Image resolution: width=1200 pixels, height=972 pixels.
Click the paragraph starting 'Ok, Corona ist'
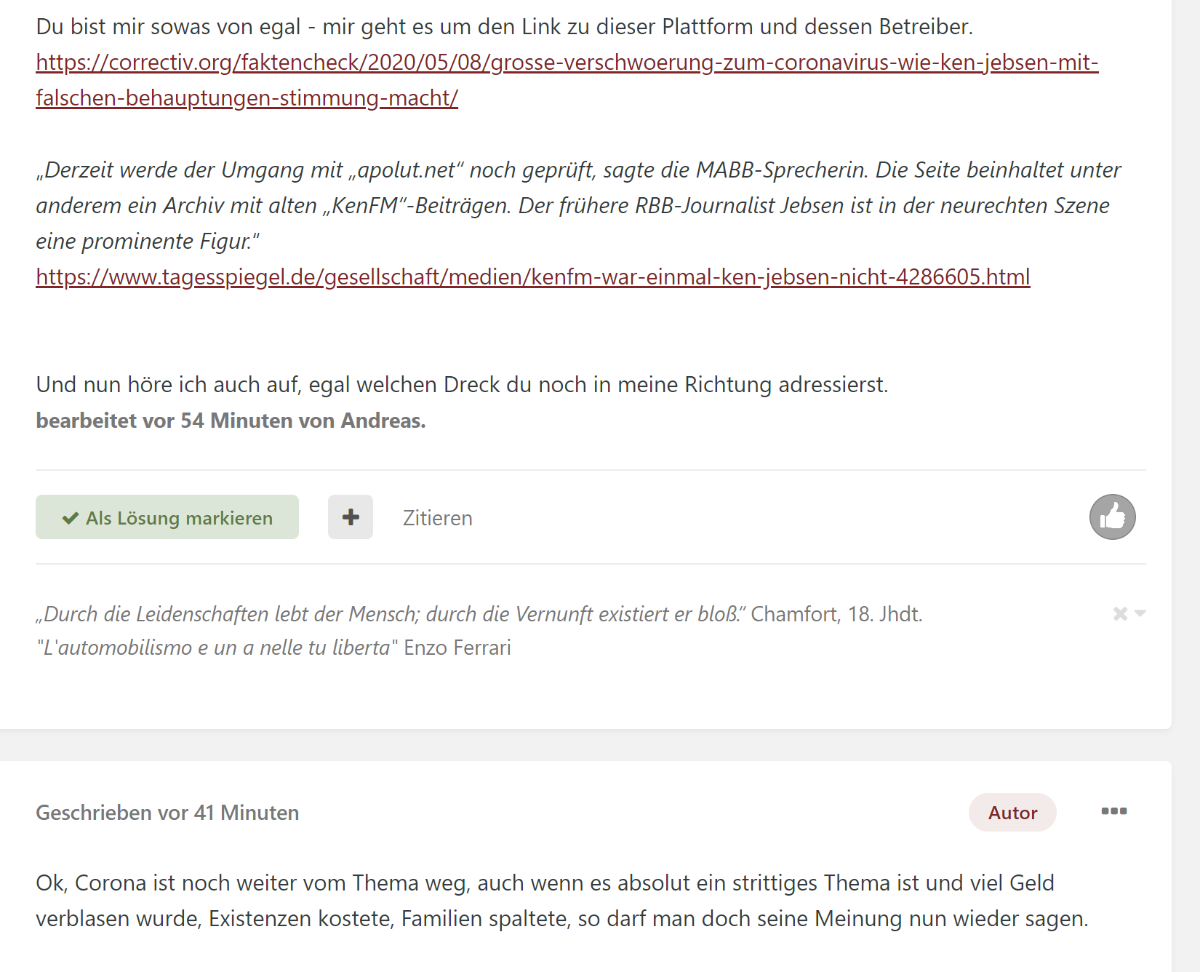[x=561, y=900]
